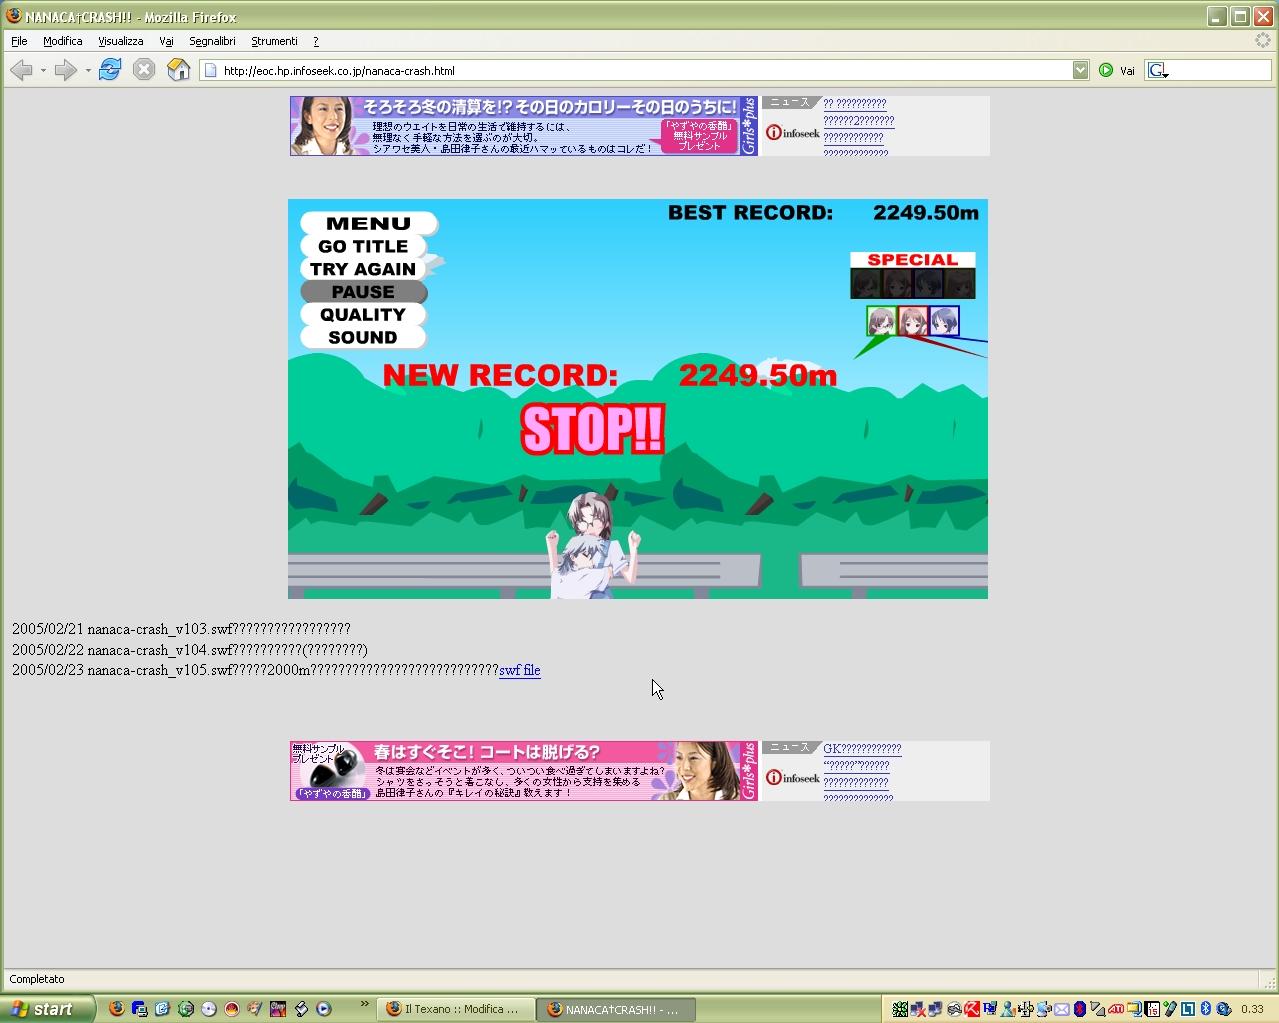Viewport: 1279px width, 1023px height.
Task: Click the bottom infoseek logo
Action: click(x=793, y=778)
